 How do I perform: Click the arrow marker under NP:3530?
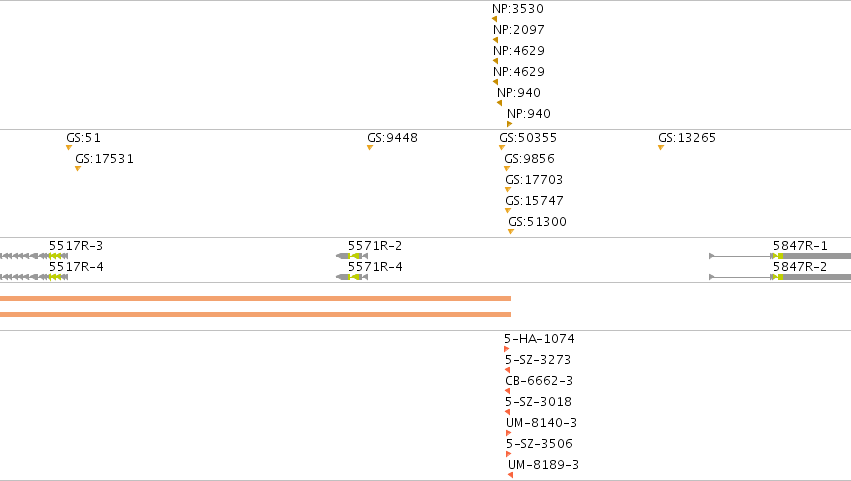494,19
